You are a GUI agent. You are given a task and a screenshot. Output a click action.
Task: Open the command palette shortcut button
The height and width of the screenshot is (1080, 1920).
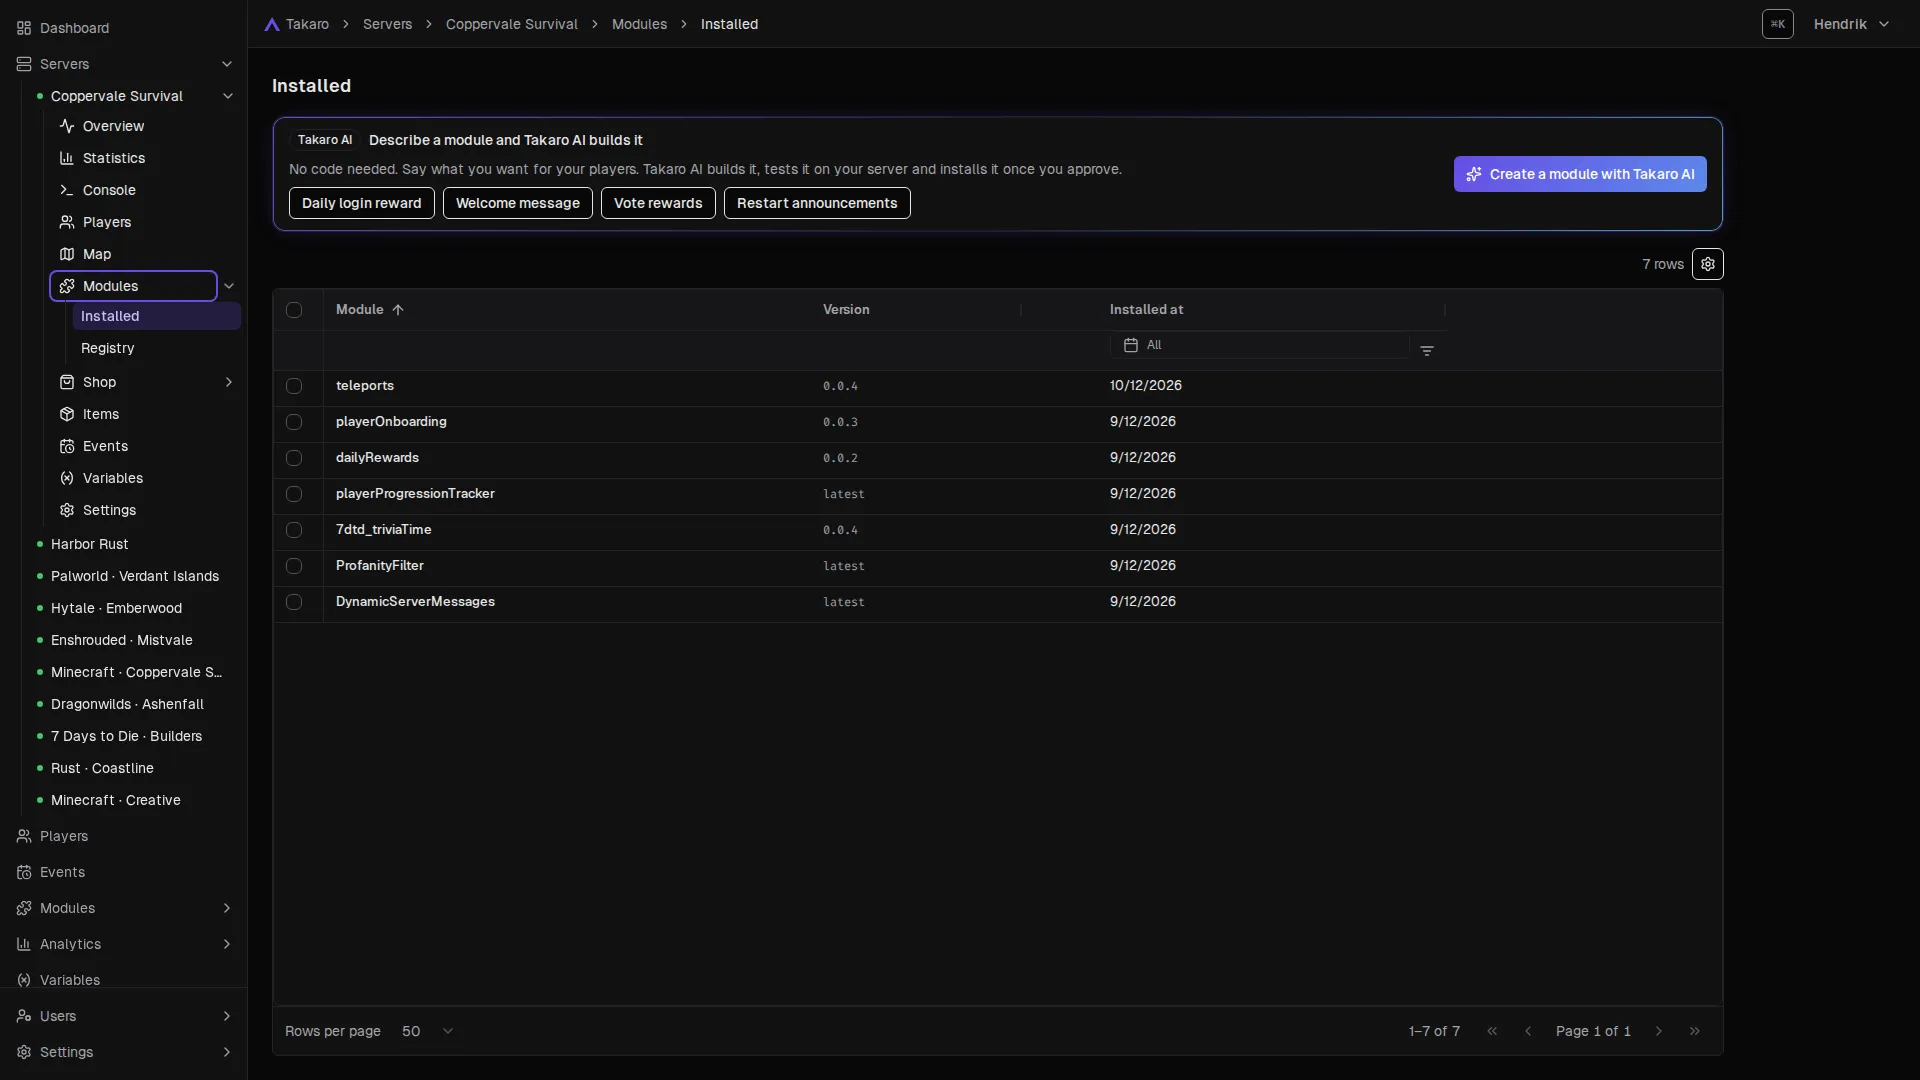click(1777, 24)
